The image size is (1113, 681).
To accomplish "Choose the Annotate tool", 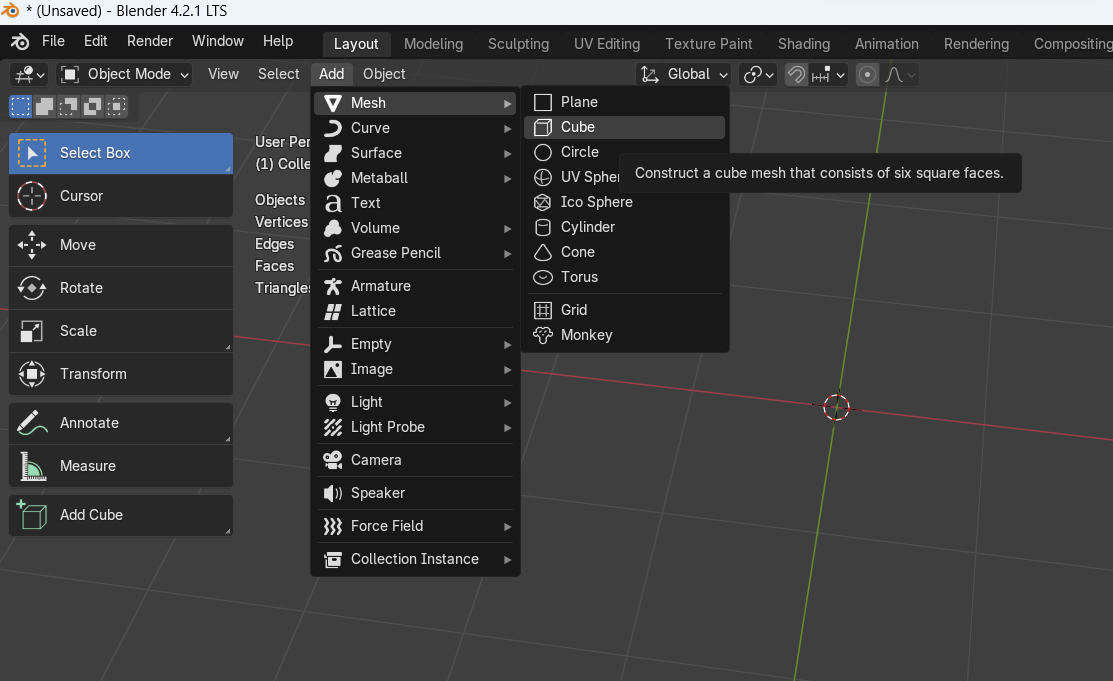I will pos(121,423).
